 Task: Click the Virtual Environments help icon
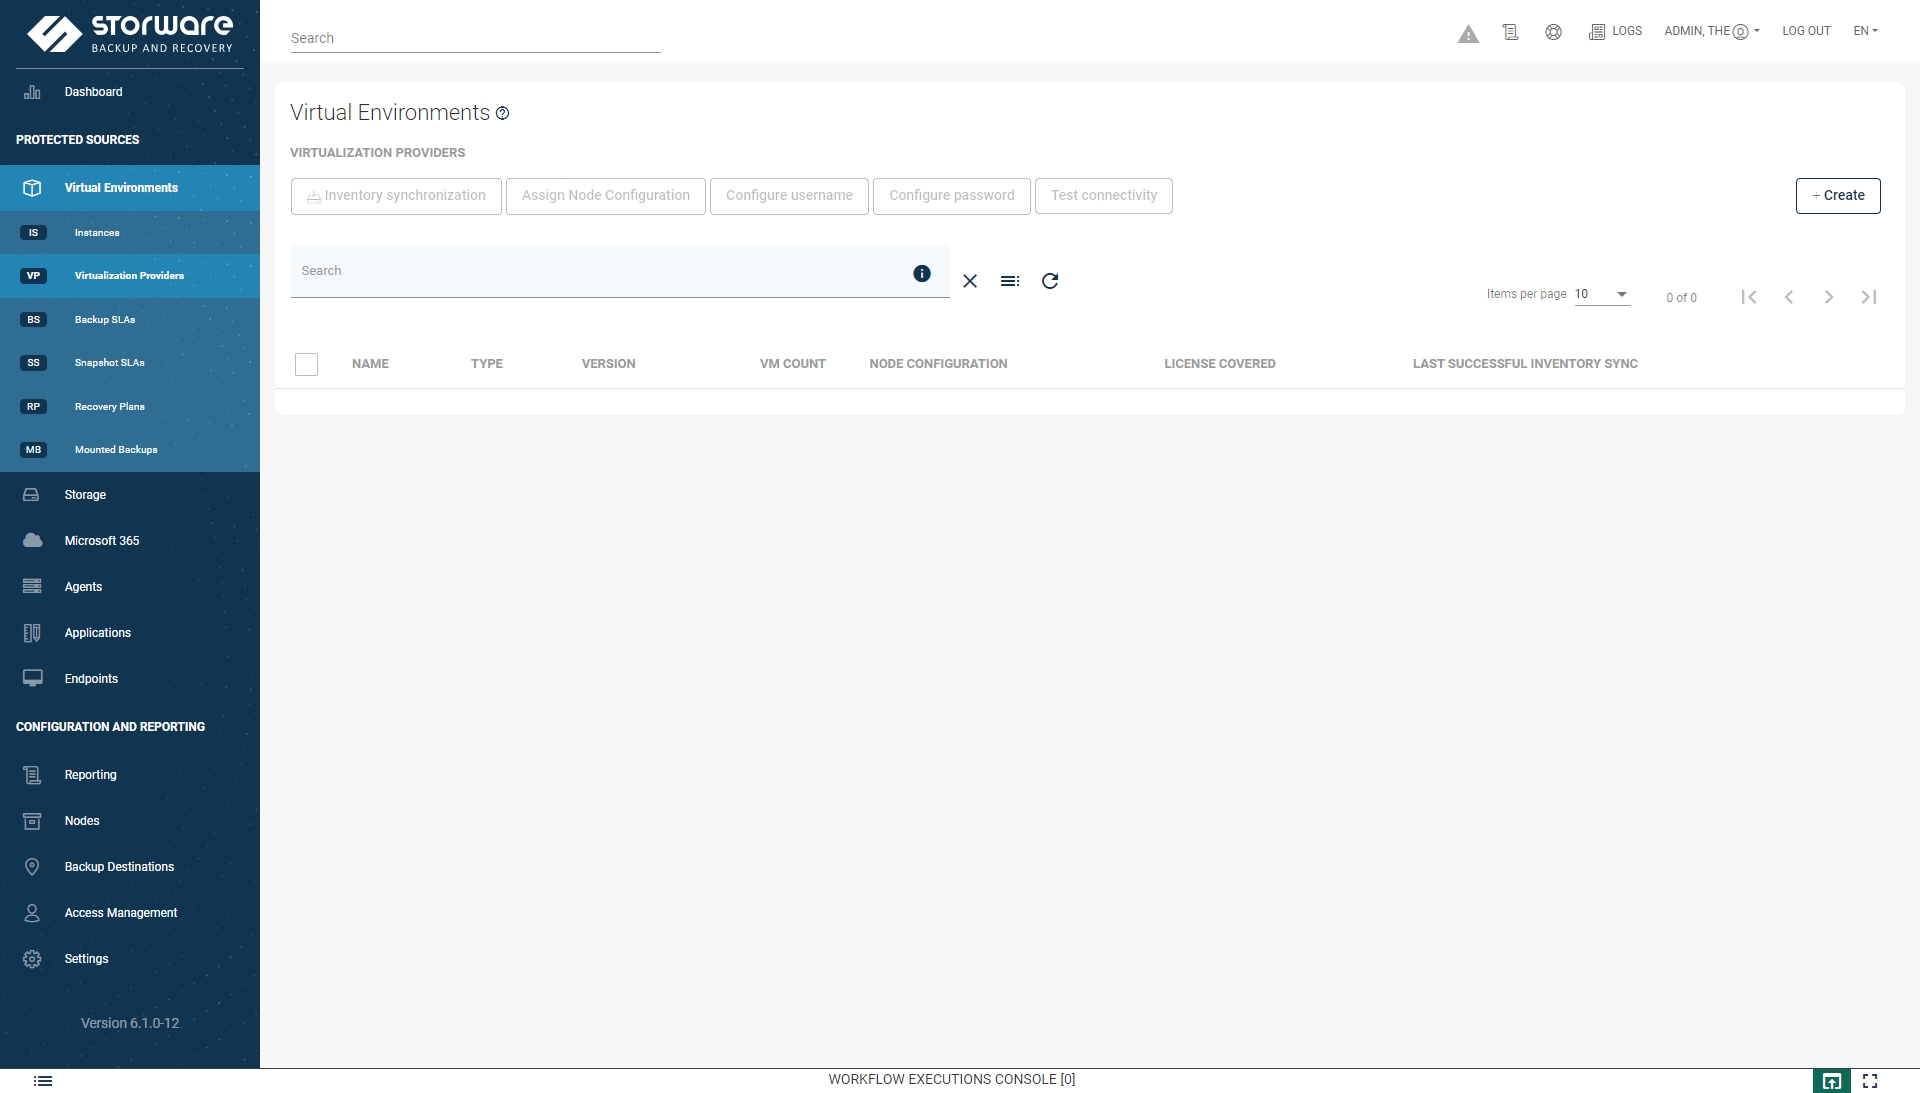click(x=503, y=114)
